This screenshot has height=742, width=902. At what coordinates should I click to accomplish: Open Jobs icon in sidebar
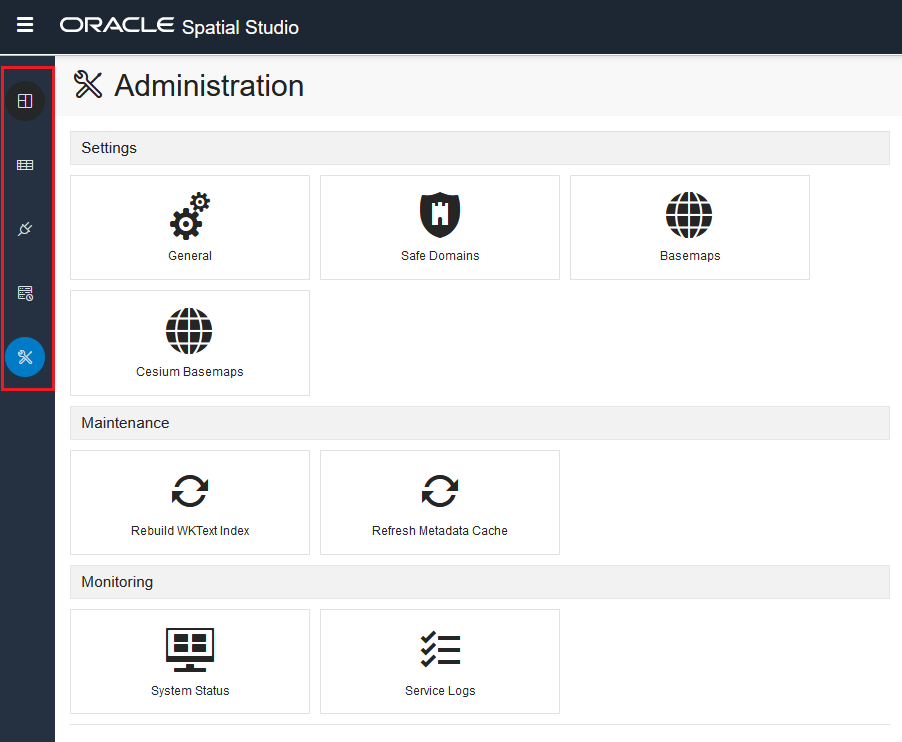click(x=25, y=293)
